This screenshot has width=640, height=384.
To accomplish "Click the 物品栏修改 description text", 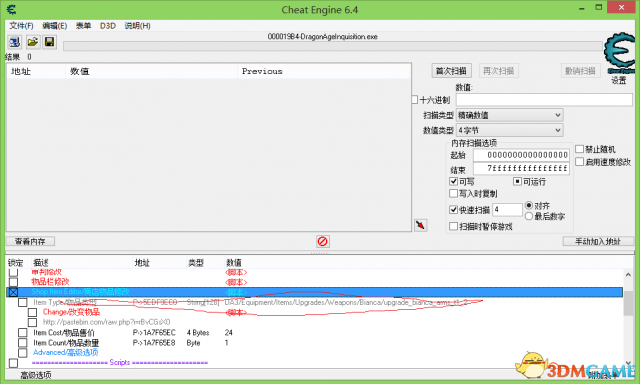I will [x=50, y=282].
